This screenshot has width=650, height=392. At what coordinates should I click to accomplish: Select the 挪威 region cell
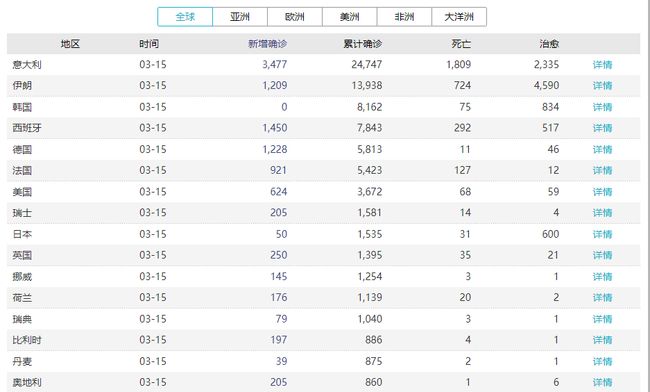(x=22, y=276)
